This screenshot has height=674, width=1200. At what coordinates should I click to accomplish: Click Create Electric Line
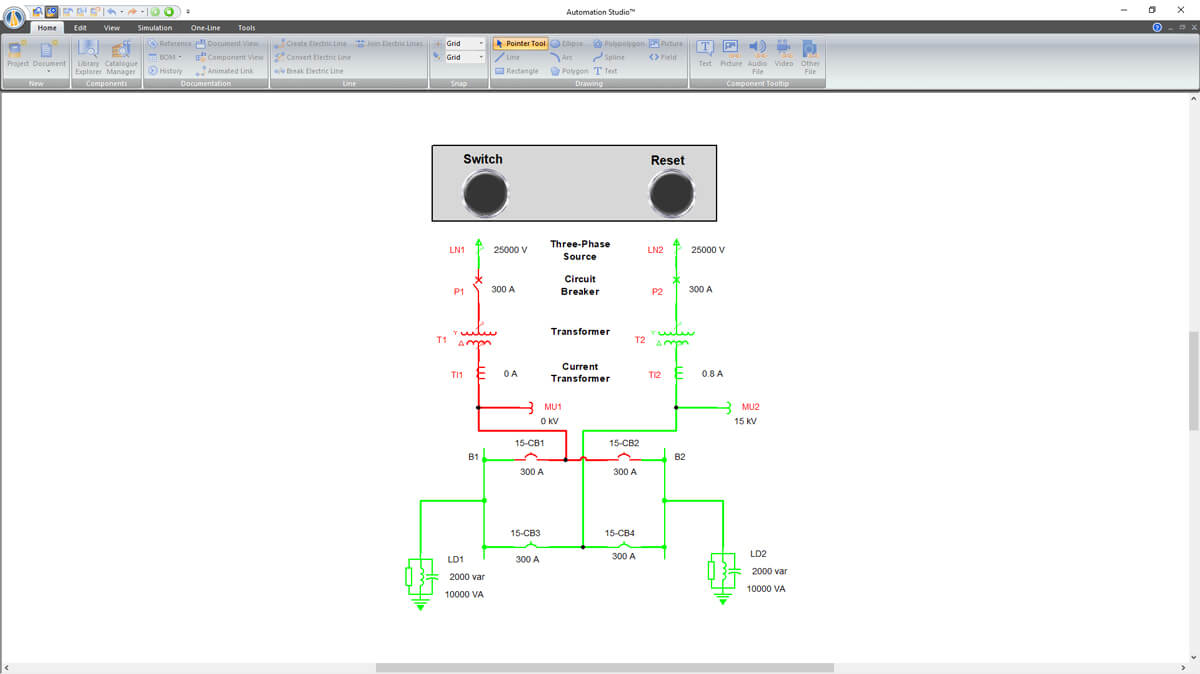point(309,44)
